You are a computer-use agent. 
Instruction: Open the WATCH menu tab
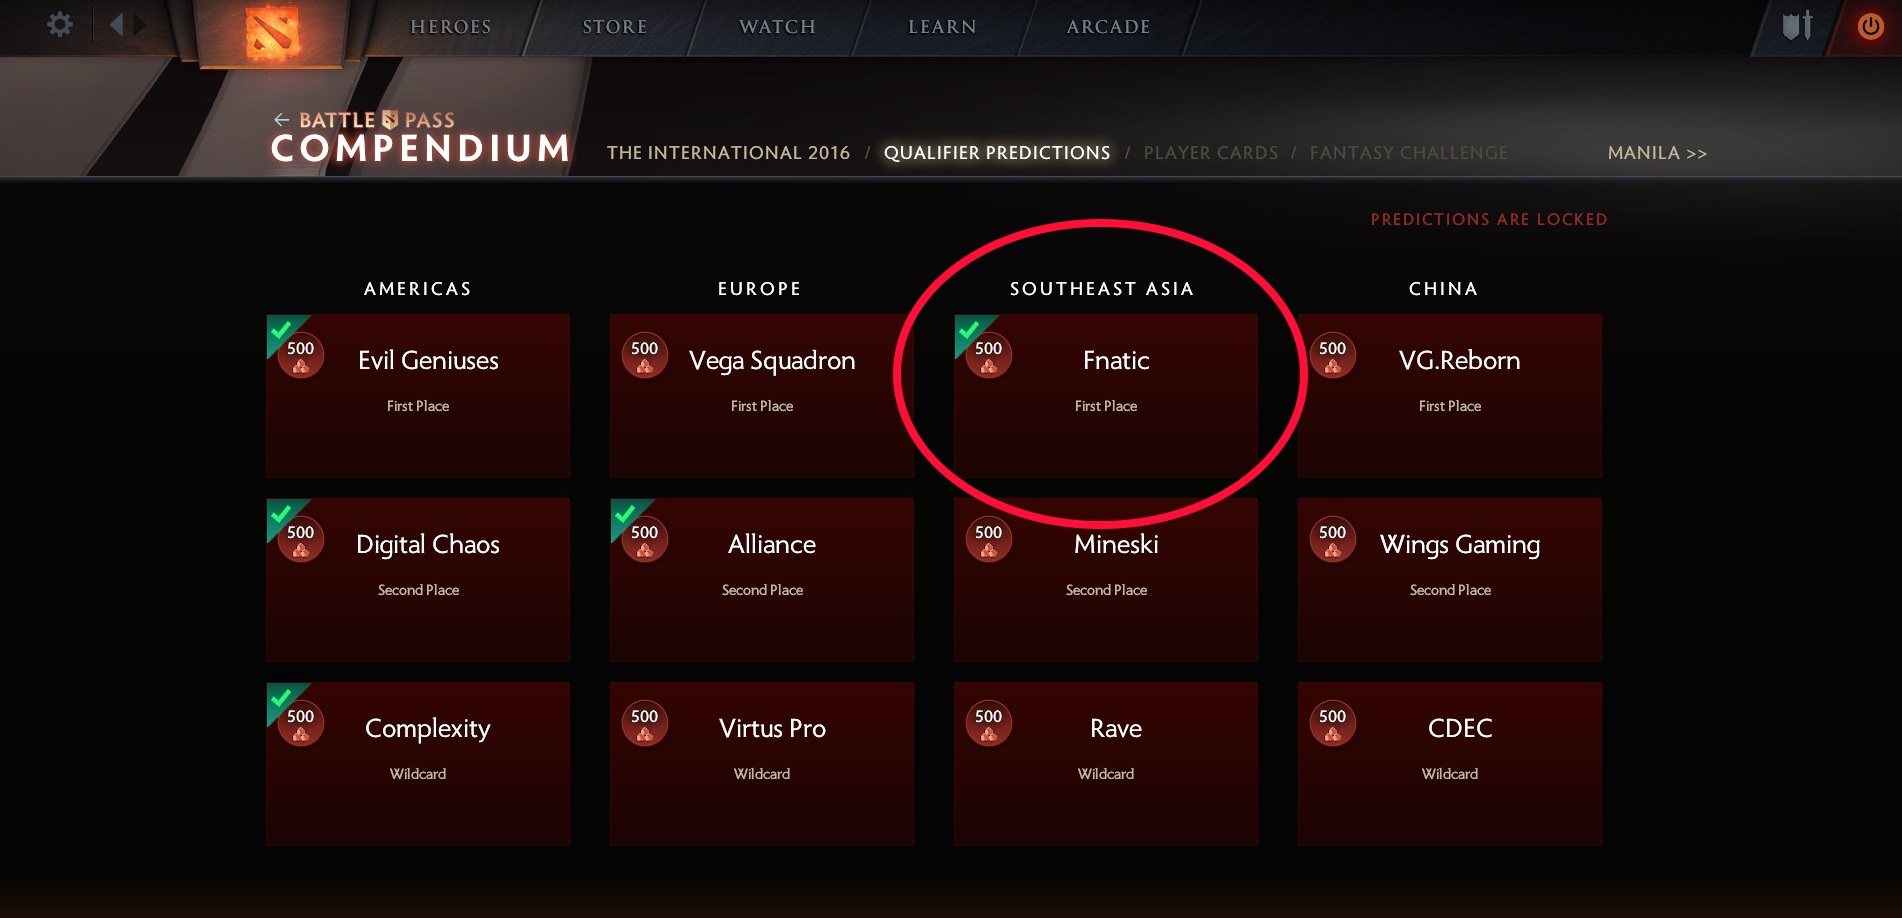click(777, 27)
